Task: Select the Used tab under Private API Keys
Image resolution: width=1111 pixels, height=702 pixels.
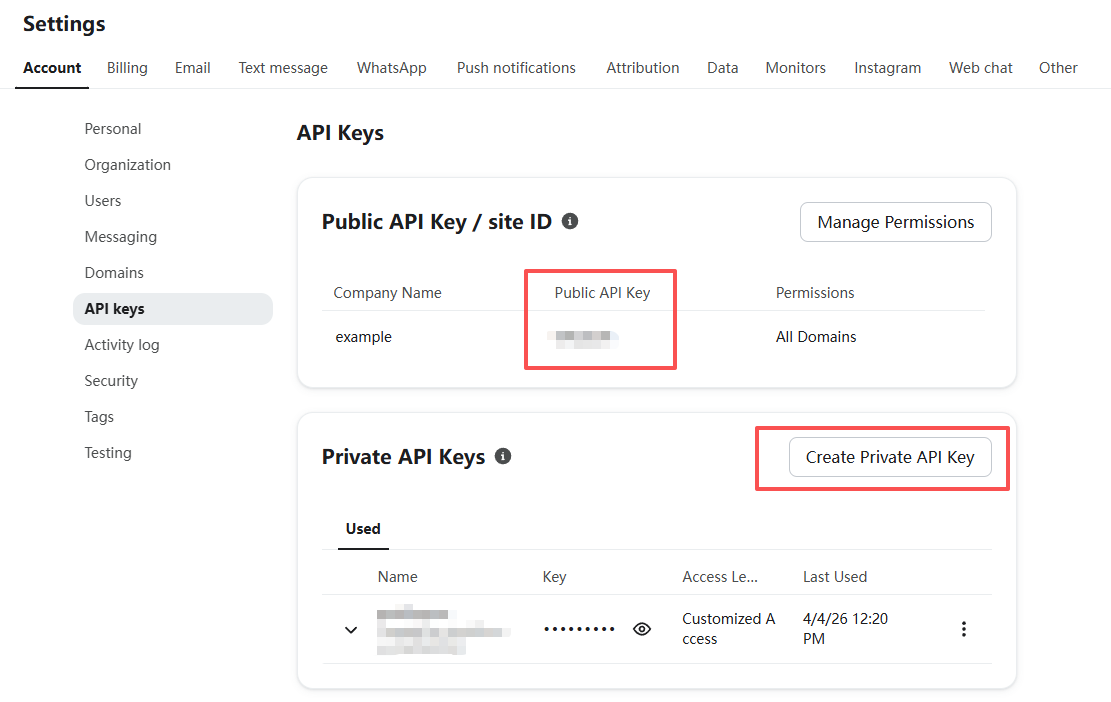Action: [x=362, y=529]
